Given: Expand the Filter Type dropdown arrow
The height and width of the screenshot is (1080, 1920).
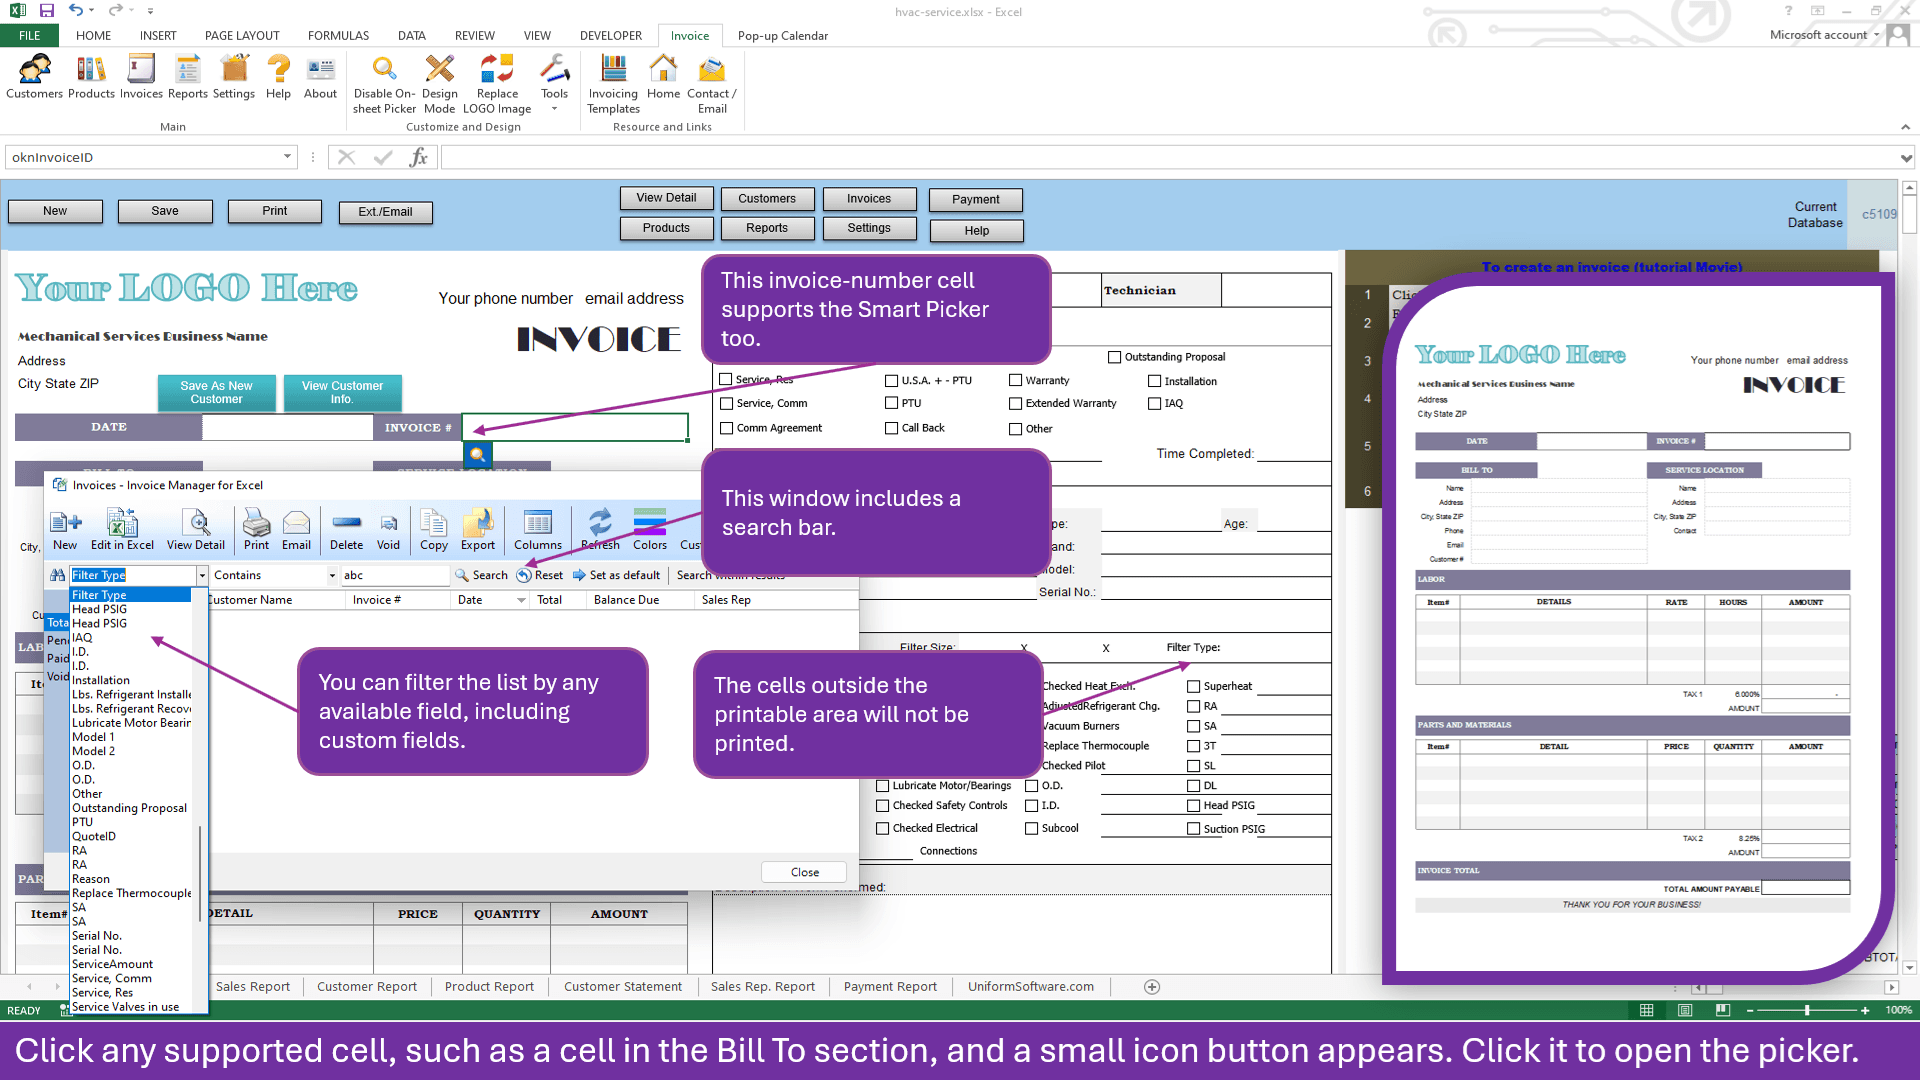Looking at the screenshot, I should (x=202, y=576).
